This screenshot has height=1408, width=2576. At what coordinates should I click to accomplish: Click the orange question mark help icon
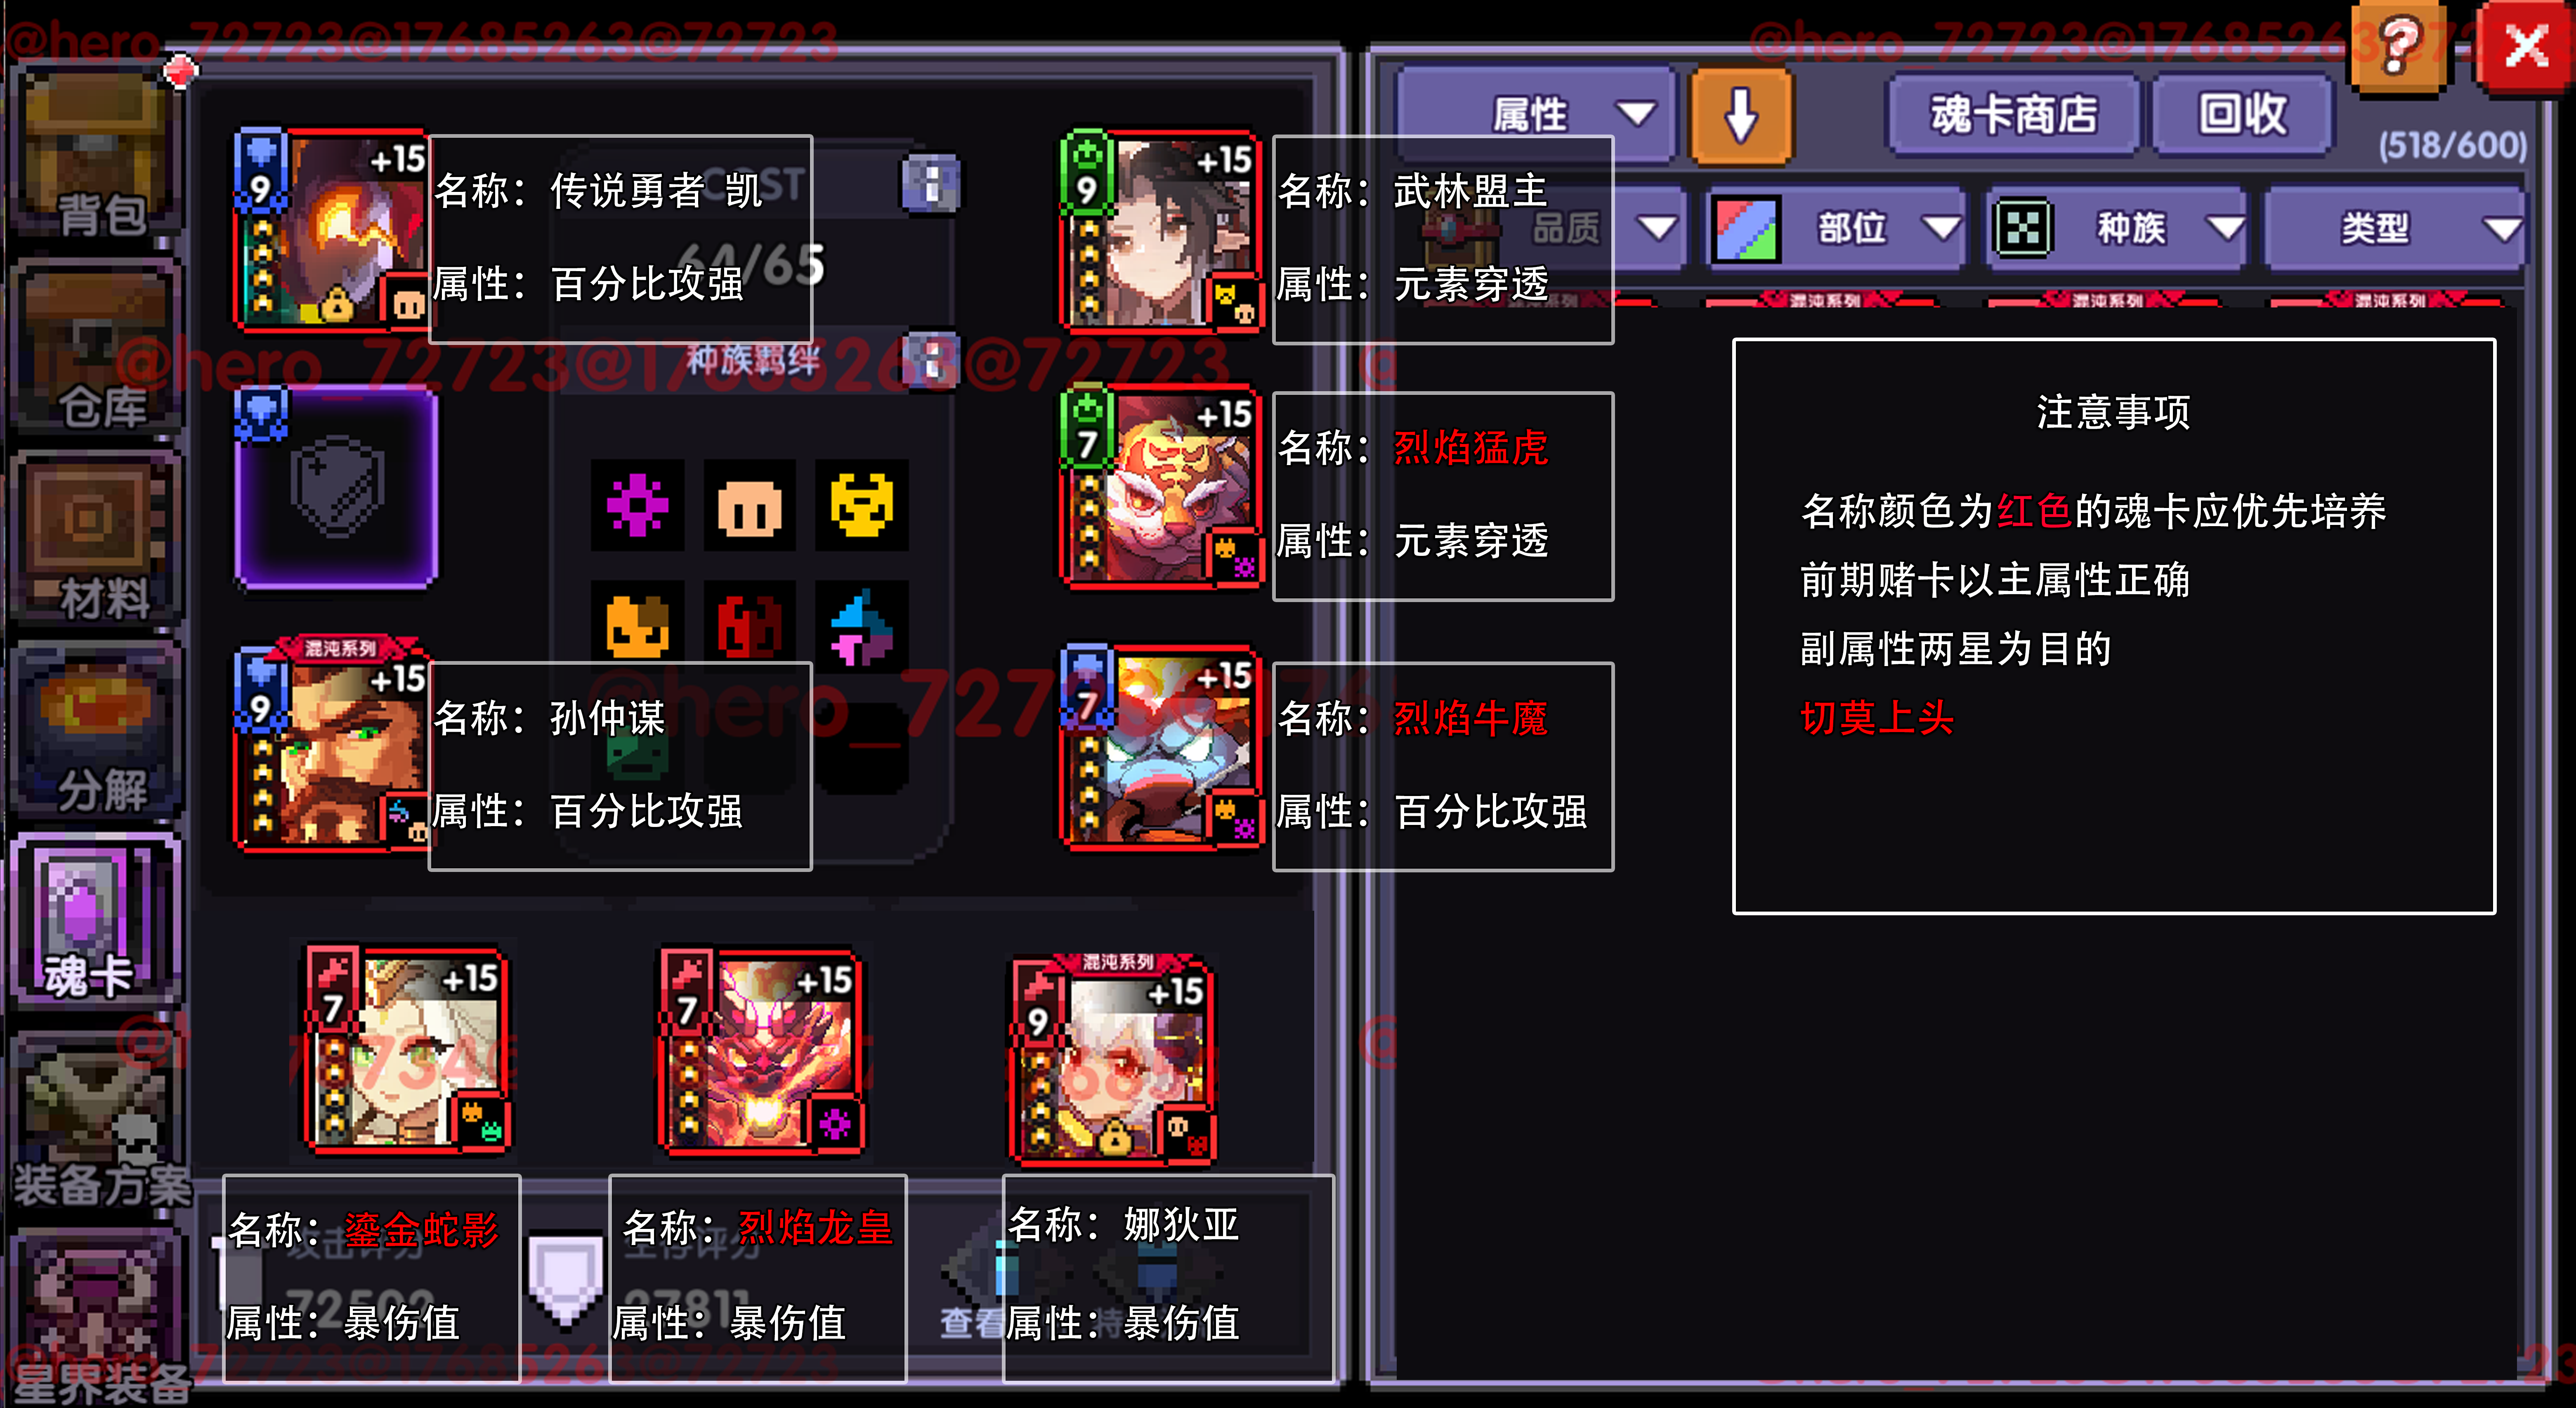pyautogui.click(x=2400, y=48)
